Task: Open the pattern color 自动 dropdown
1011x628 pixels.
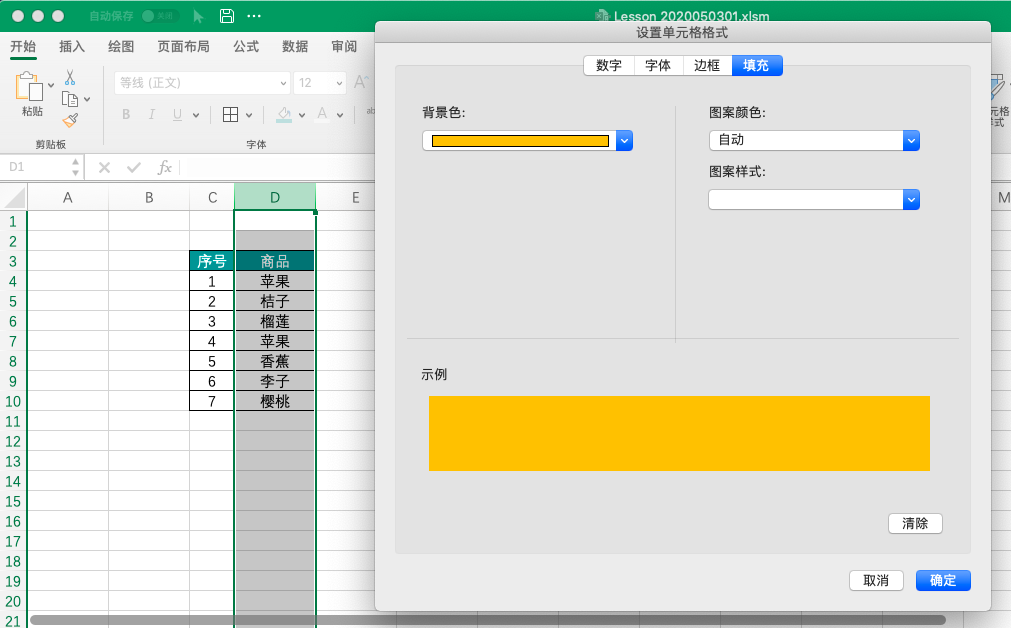Action: [x=910, y=141]
